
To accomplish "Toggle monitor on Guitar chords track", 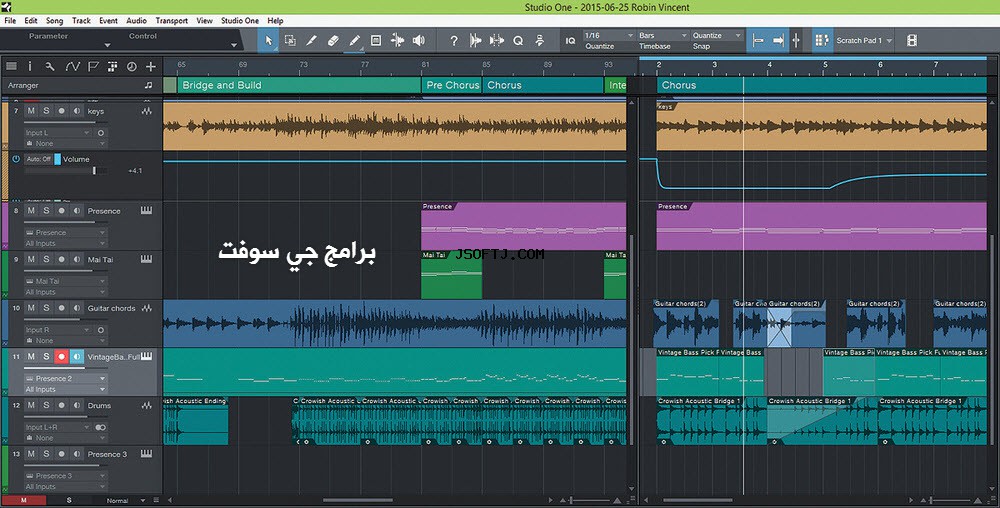I will (77, 308).
